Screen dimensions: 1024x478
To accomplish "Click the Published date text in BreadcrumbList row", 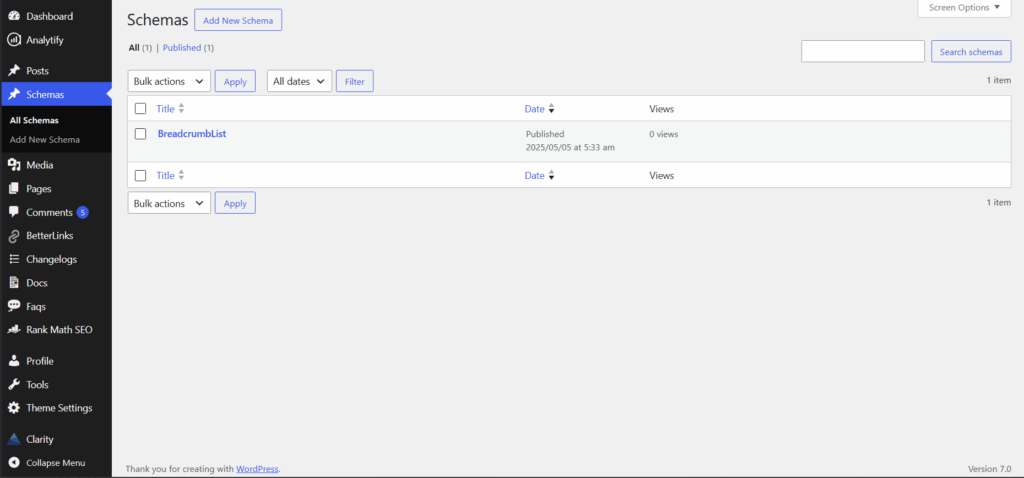I will pyautogui.click(x=570, y=141).
